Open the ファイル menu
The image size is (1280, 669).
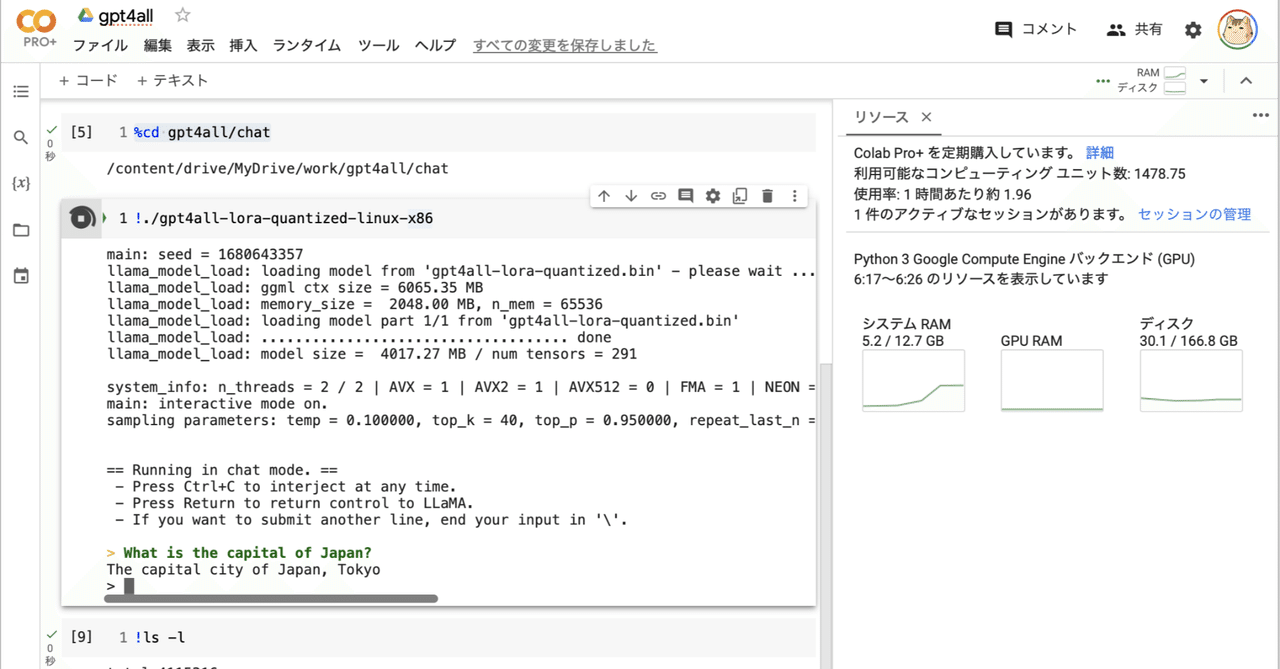coord(100,45)
